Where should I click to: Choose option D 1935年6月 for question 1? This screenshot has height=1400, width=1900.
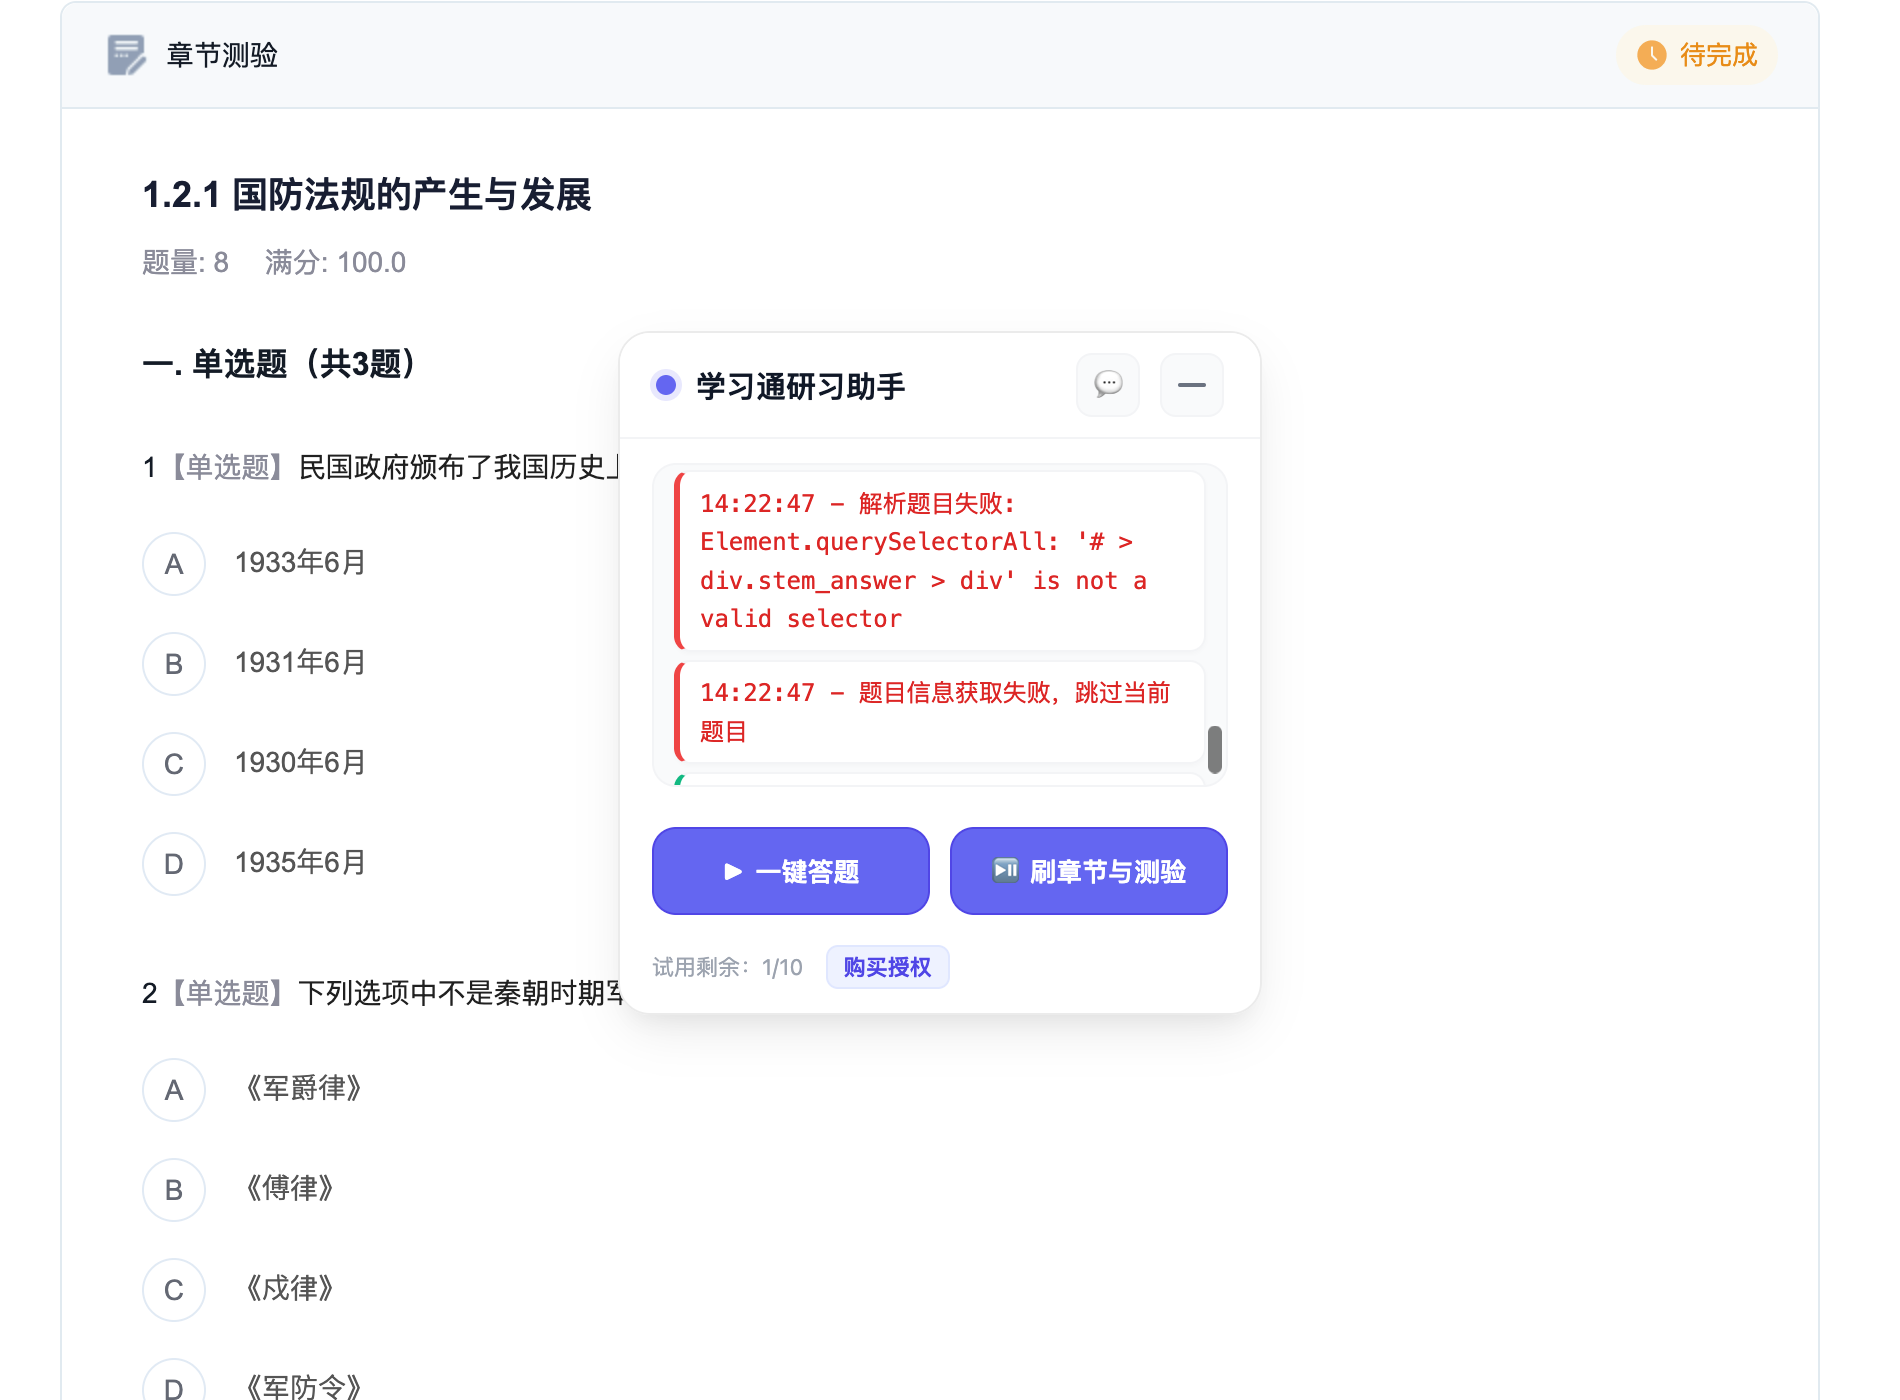[x=174, y=864]
